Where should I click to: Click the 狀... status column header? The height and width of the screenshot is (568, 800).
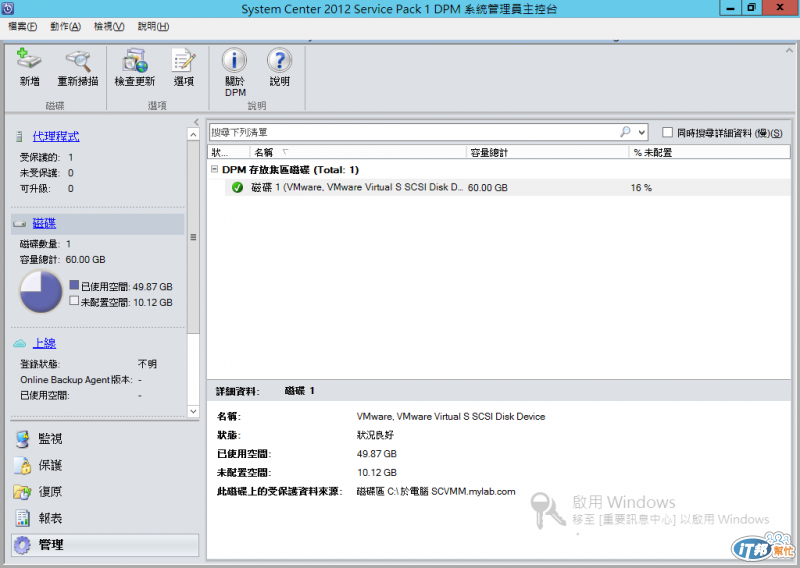click(229, 152)
